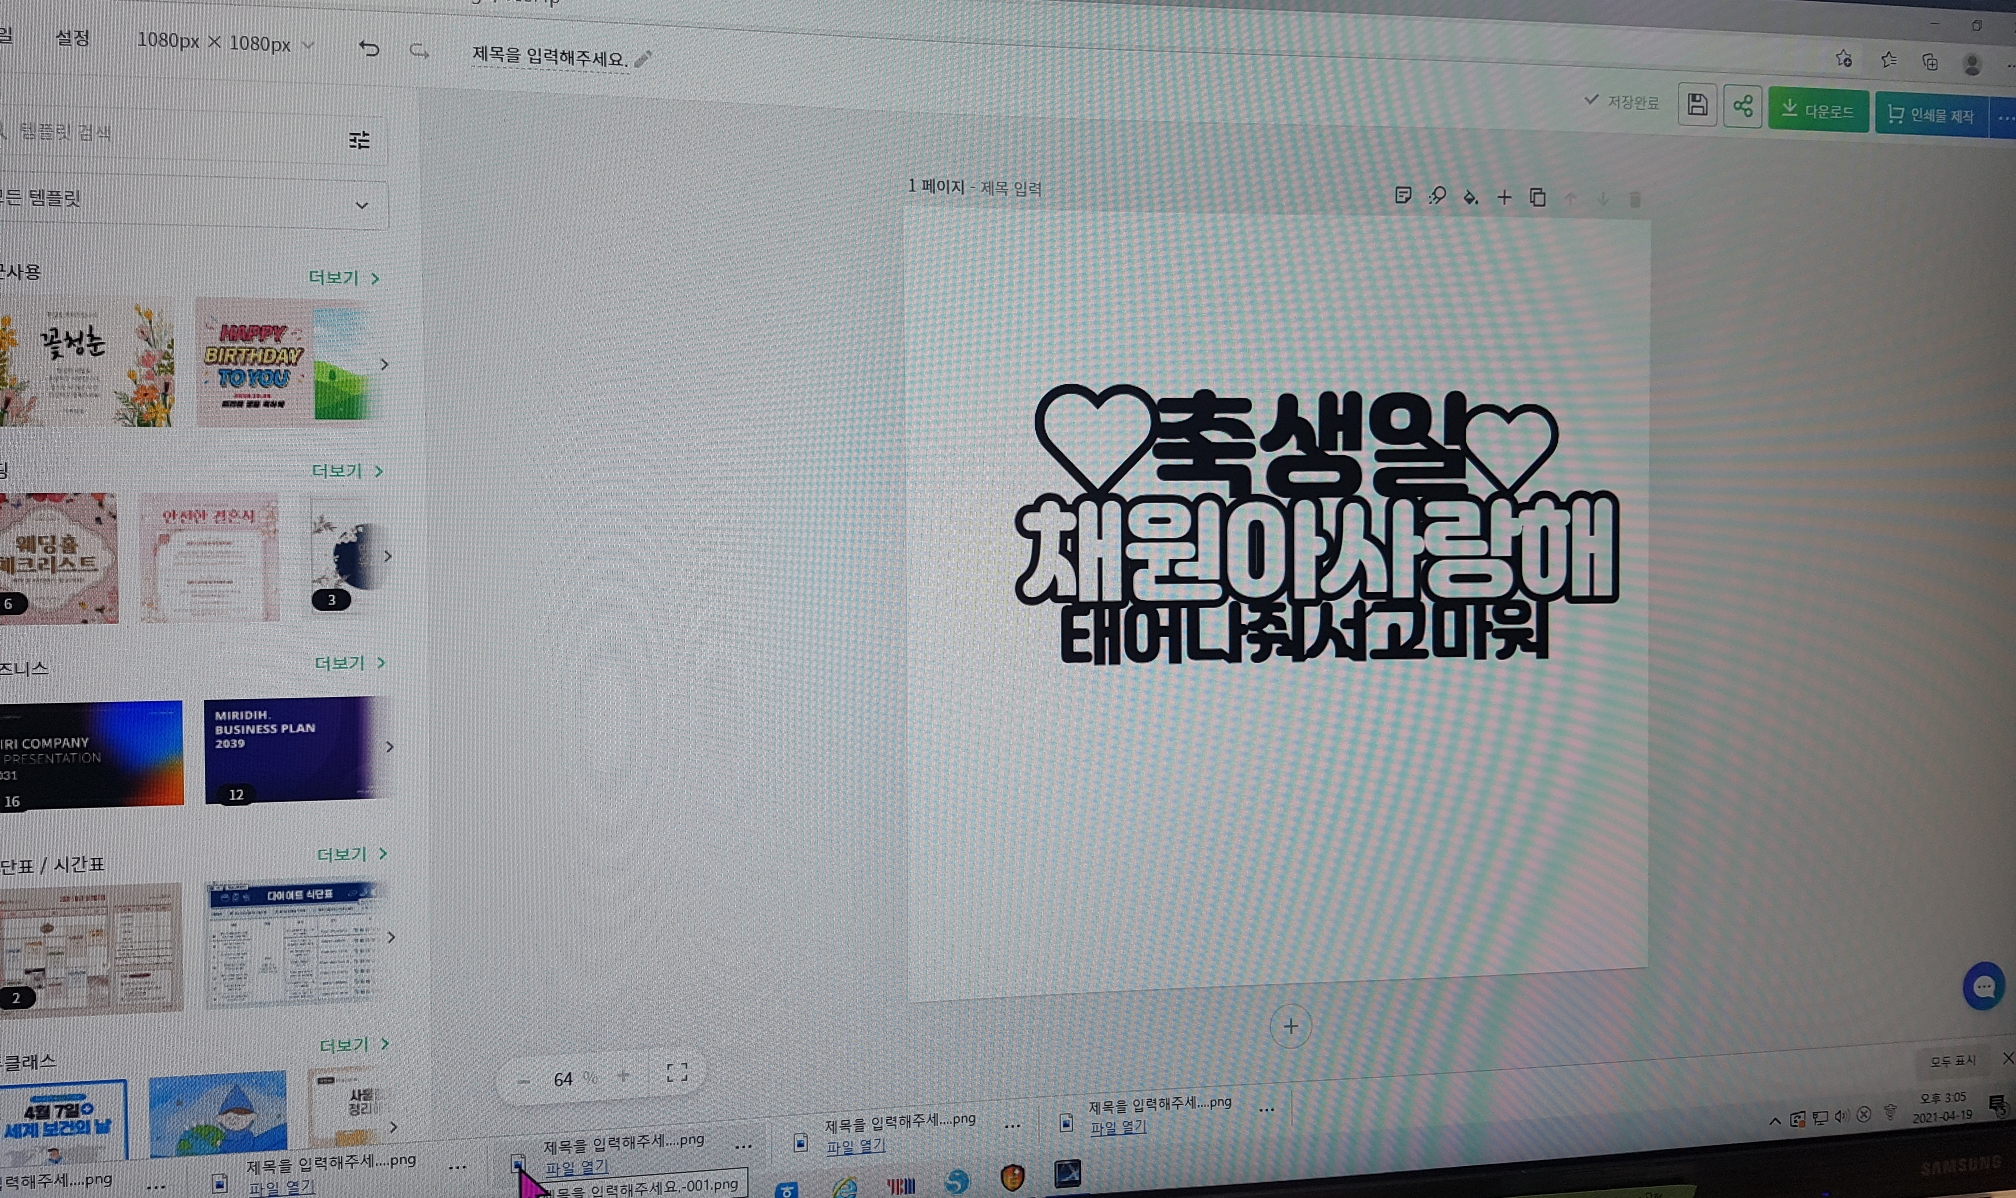The height and width of the screenshot is (1198, 2016).
Task: Open file link of fourth downloaded png
Action: pyautogui.click(x=855, y=1146)
